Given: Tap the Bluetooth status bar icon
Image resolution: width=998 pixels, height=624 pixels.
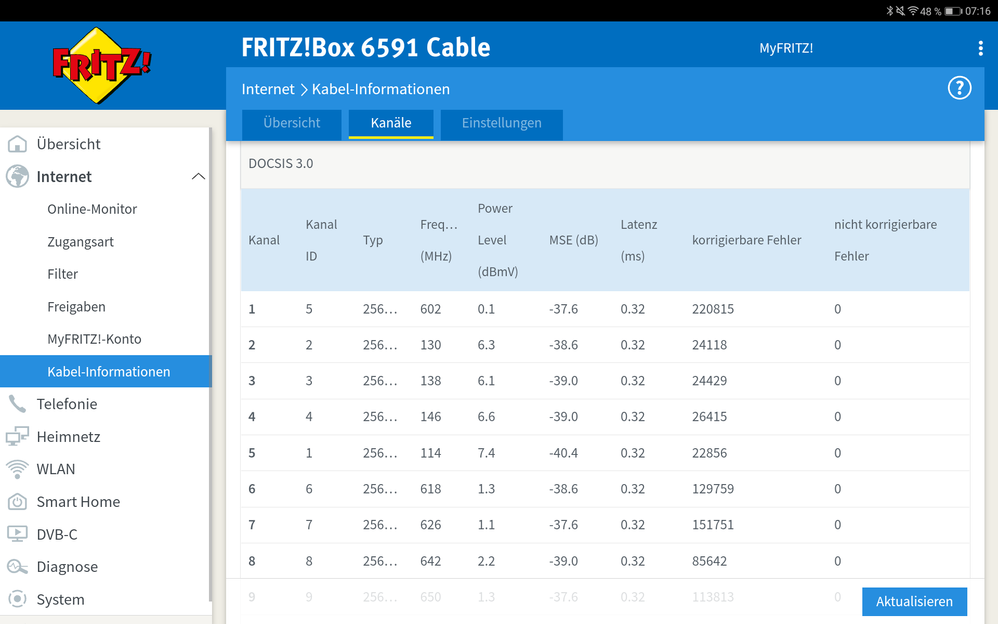Looking at the screenshot, I should point(890,11).
